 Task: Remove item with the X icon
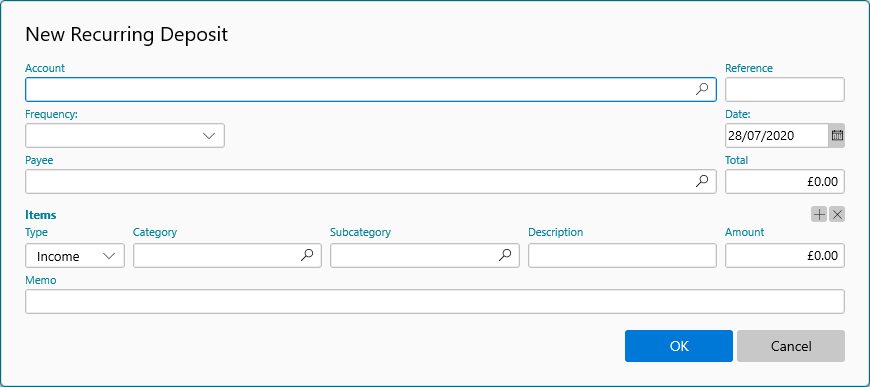click(x=837, y=214)
